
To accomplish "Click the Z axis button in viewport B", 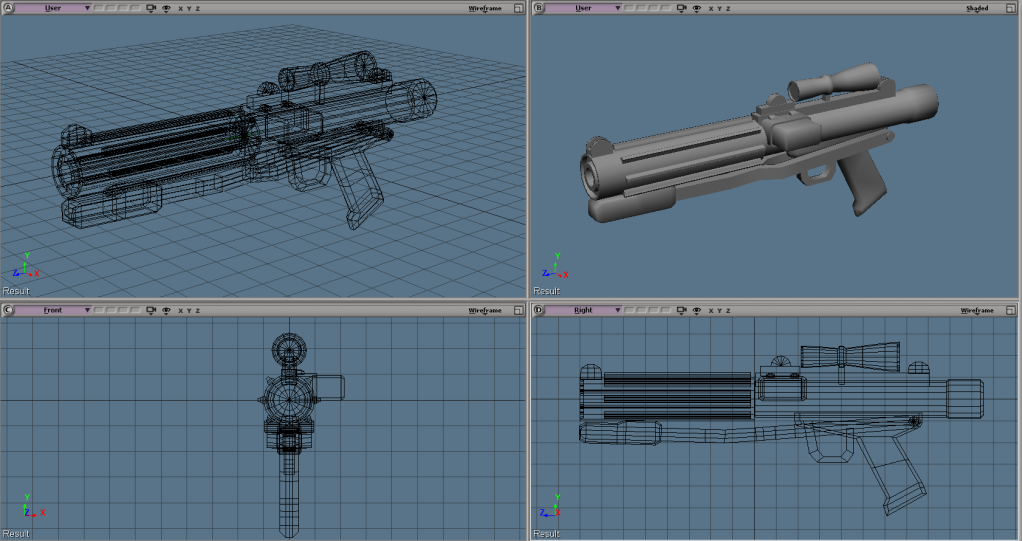I will [x=728, y=8].
